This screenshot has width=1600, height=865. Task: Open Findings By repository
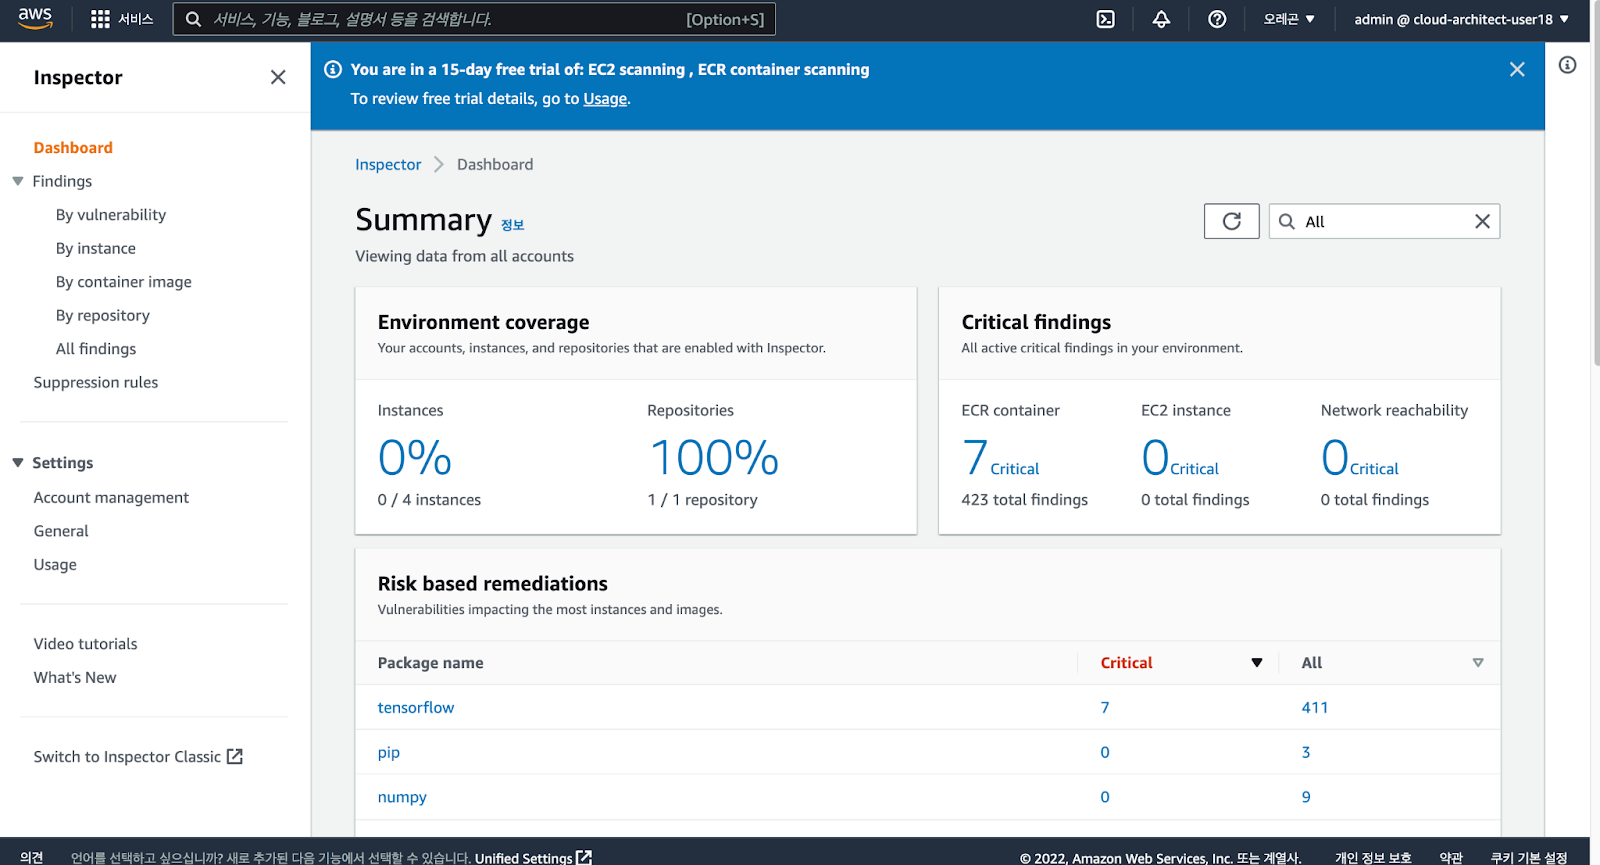coord(103,315)
